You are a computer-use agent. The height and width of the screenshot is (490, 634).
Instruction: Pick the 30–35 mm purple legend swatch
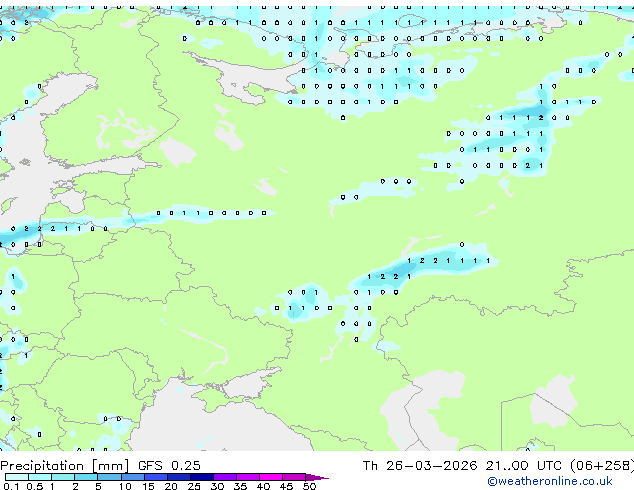(225, 477)
